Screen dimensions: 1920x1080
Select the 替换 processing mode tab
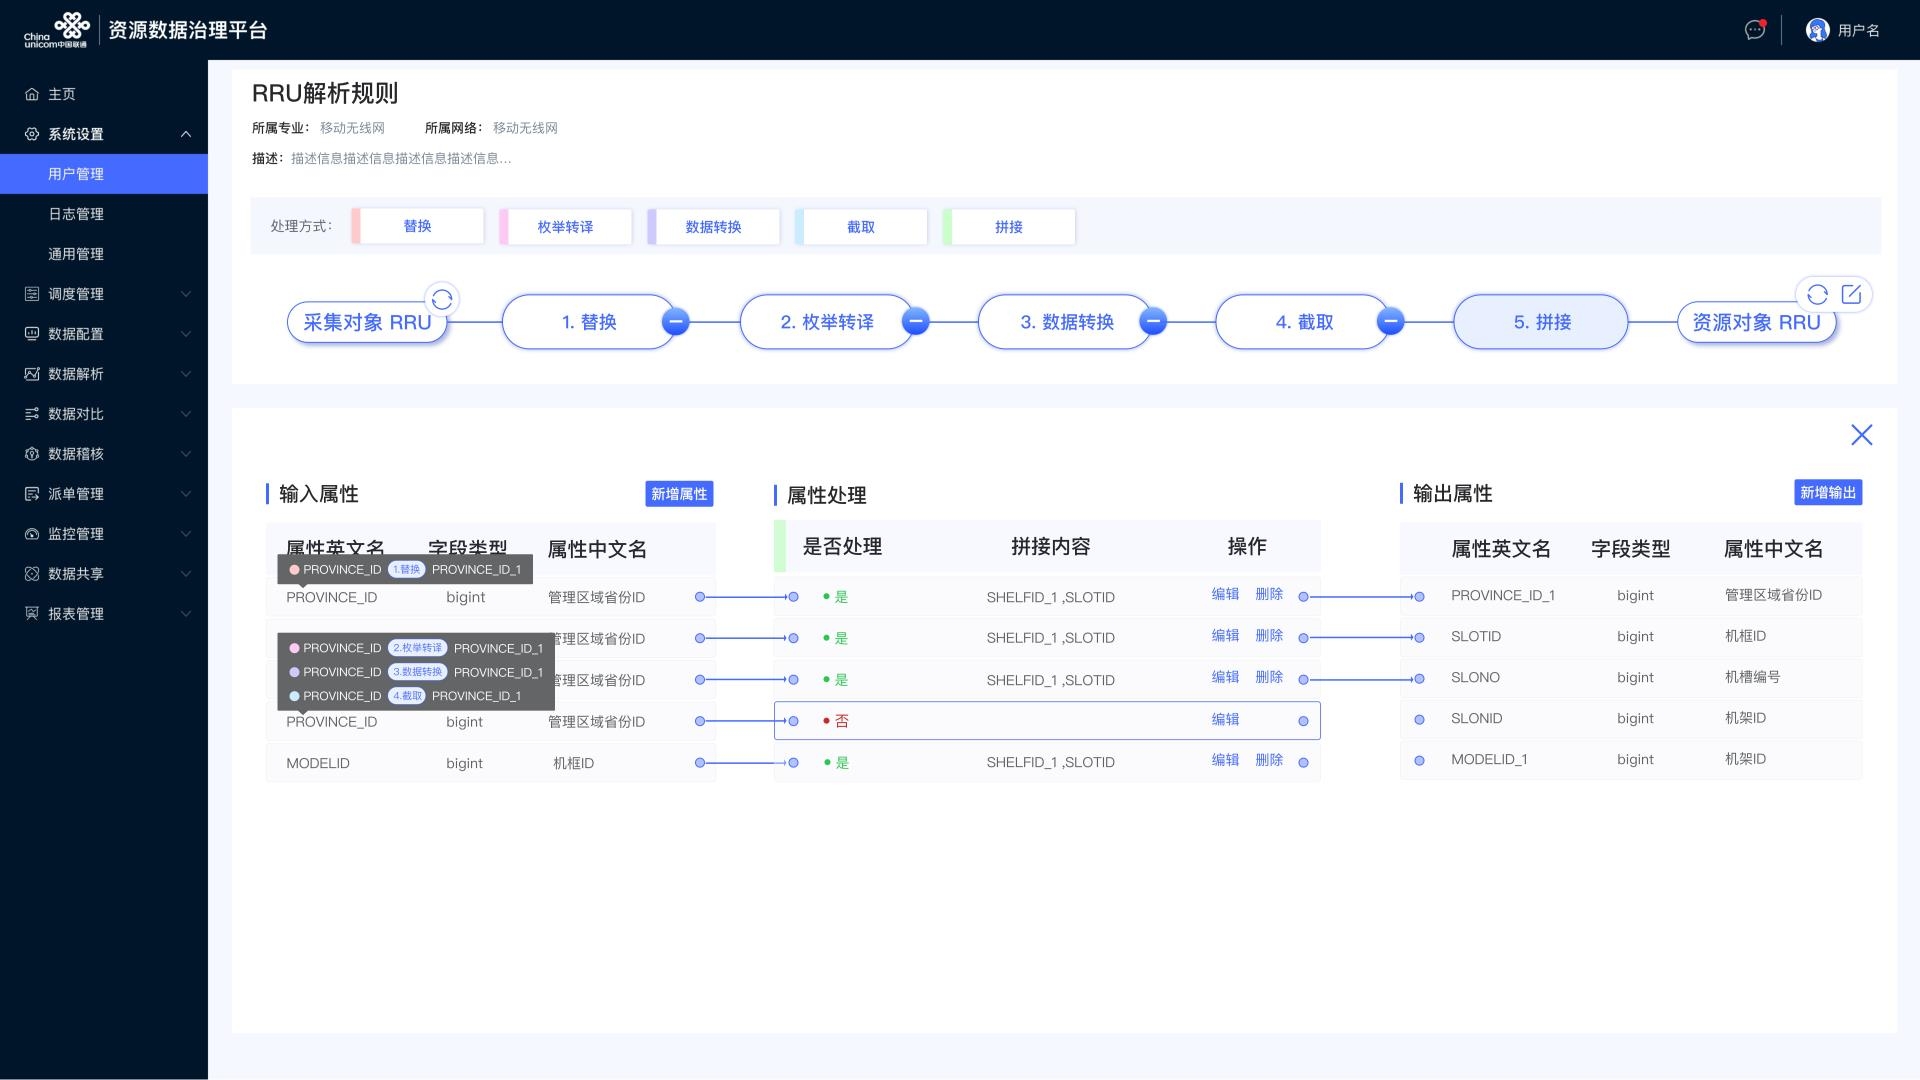click(418, 227)
